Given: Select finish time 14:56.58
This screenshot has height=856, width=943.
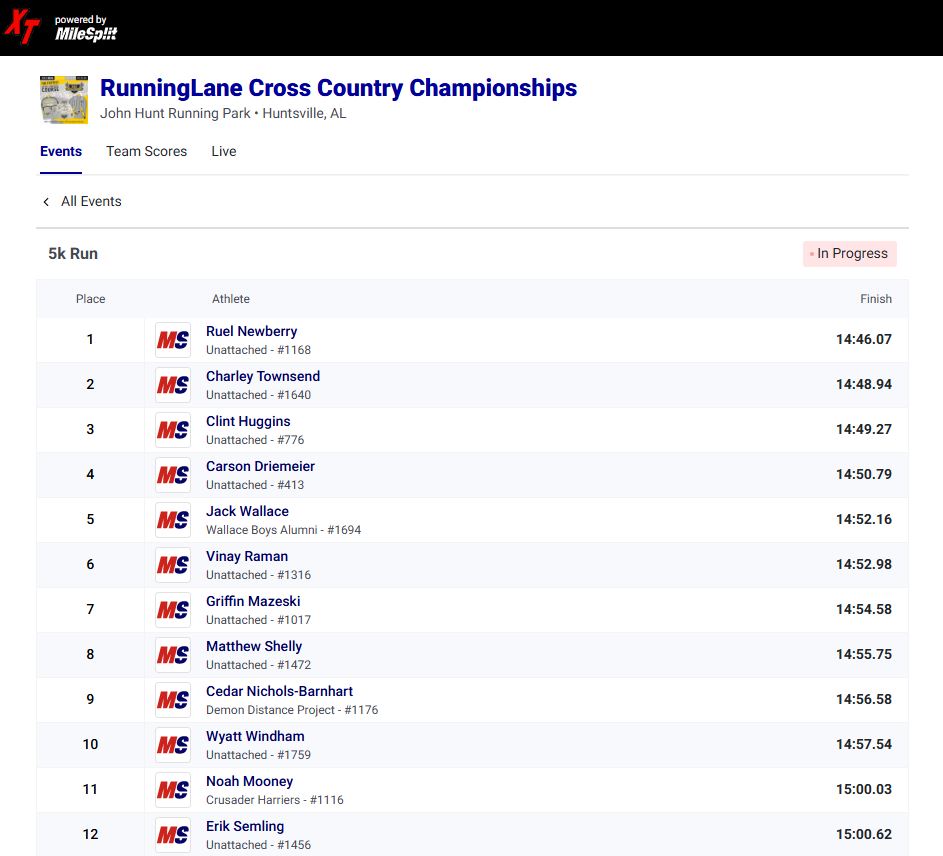Looking at the screenshot, I should 864,700.
